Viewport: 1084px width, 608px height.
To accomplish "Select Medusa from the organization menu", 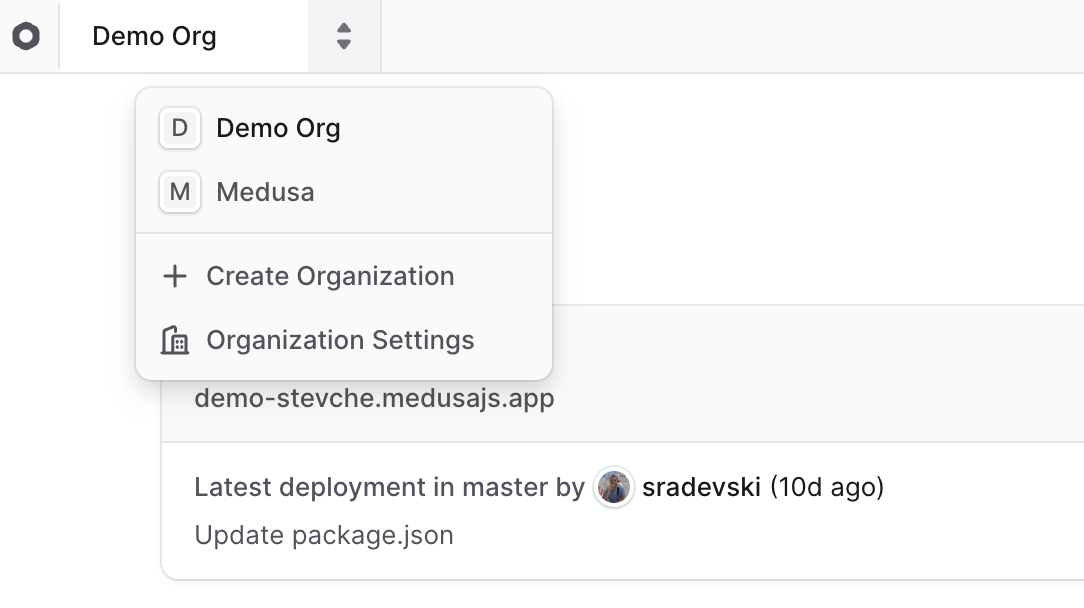I will (x=265, y=192).
